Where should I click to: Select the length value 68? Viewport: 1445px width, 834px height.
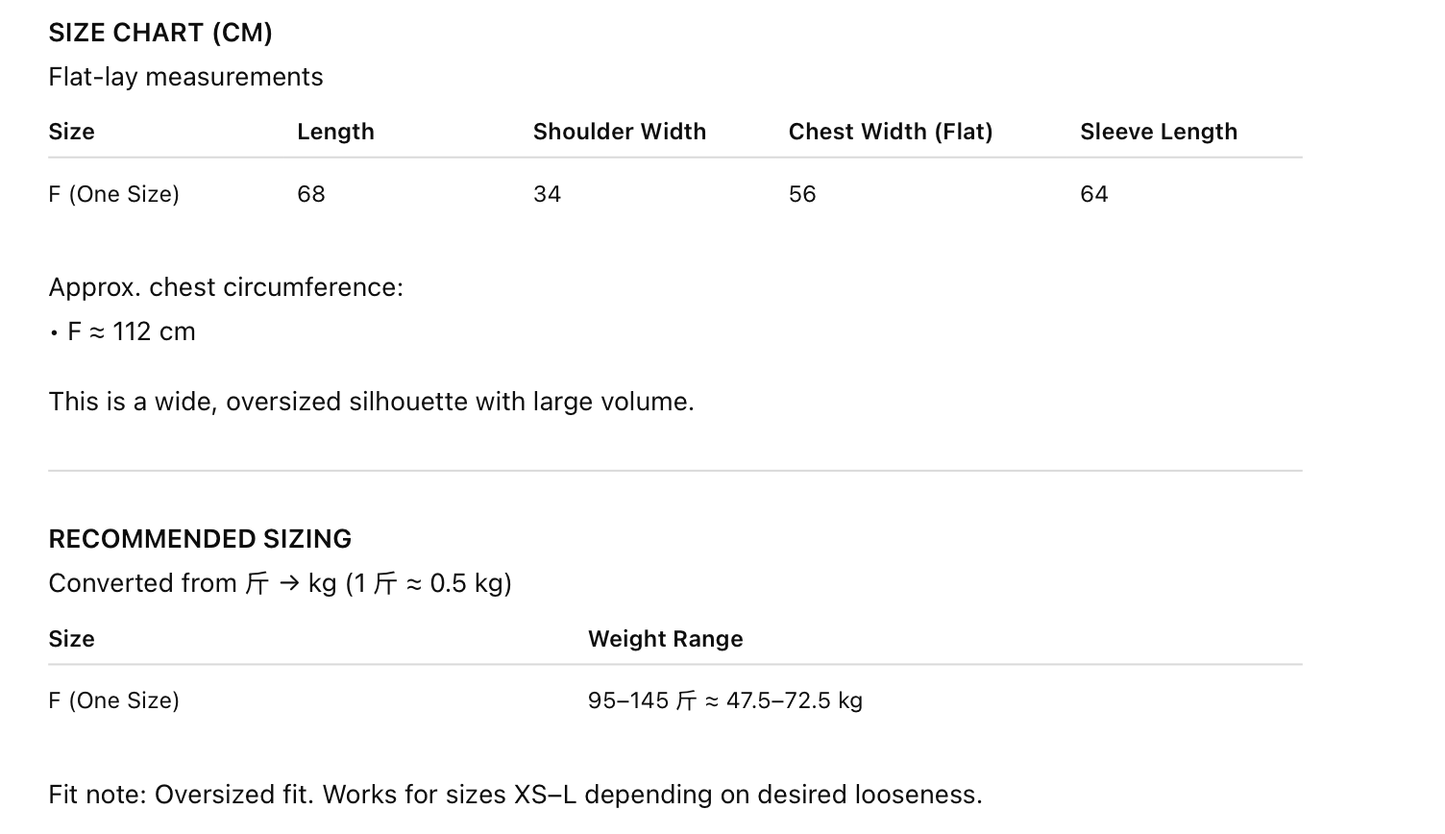[x=311, y=194]
